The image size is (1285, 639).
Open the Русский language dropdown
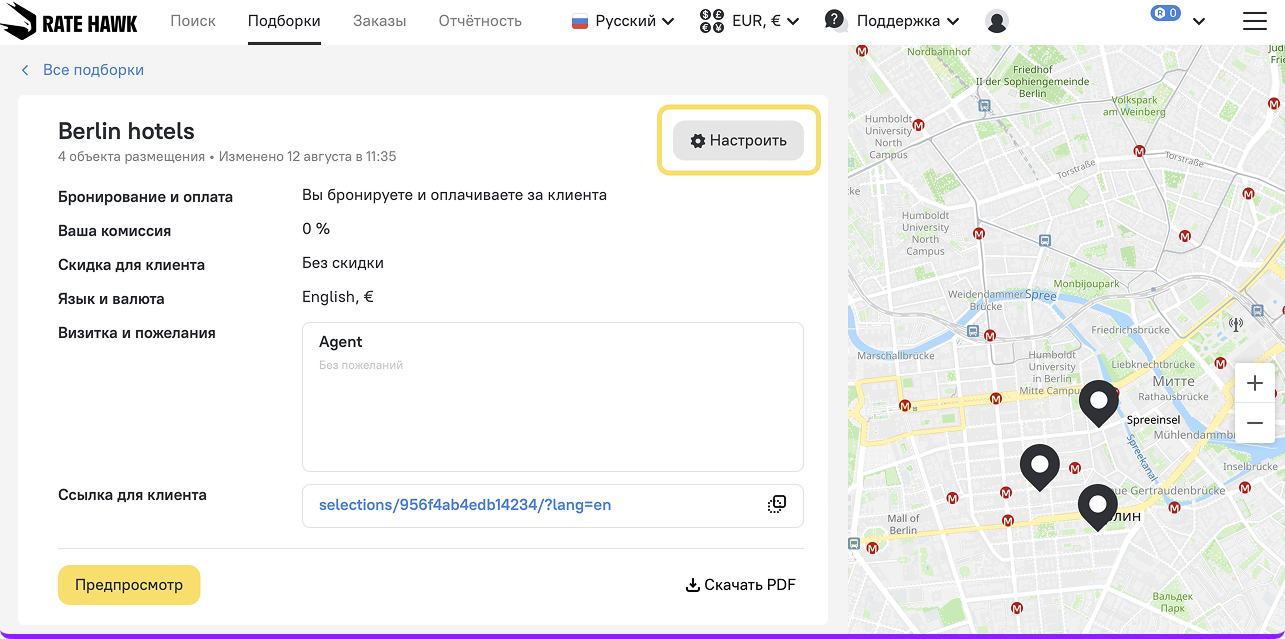point(623,21)
